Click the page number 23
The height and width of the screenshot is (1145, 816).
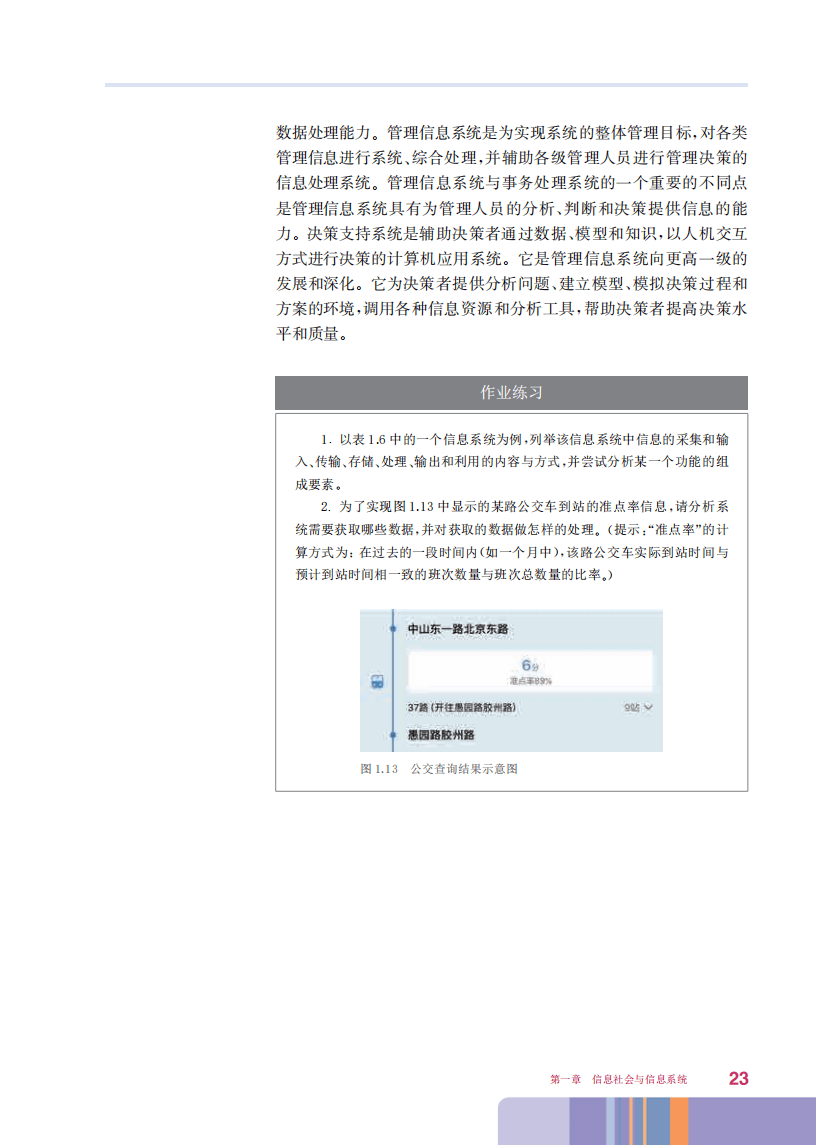(739, 1079)
